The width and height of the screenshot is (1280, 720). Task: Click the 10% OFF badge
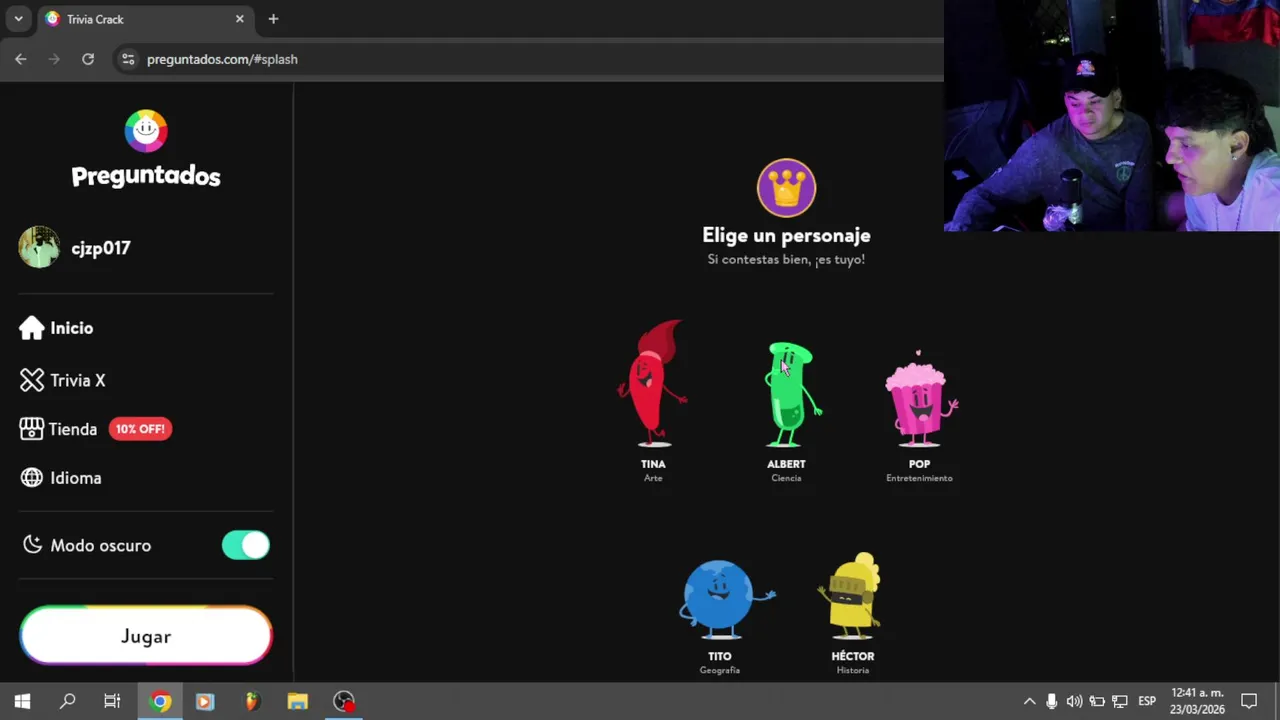click(140, 429)
